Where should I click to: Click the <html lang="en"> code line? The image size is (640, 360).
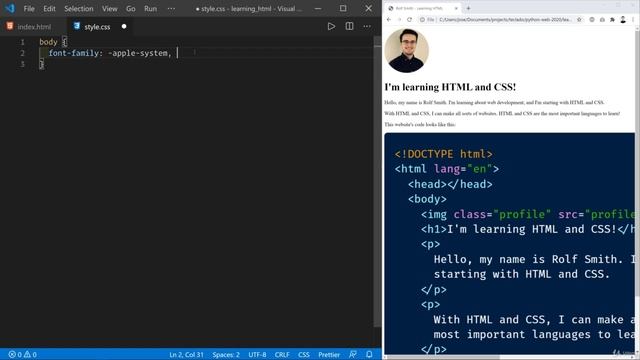(447, 169)
